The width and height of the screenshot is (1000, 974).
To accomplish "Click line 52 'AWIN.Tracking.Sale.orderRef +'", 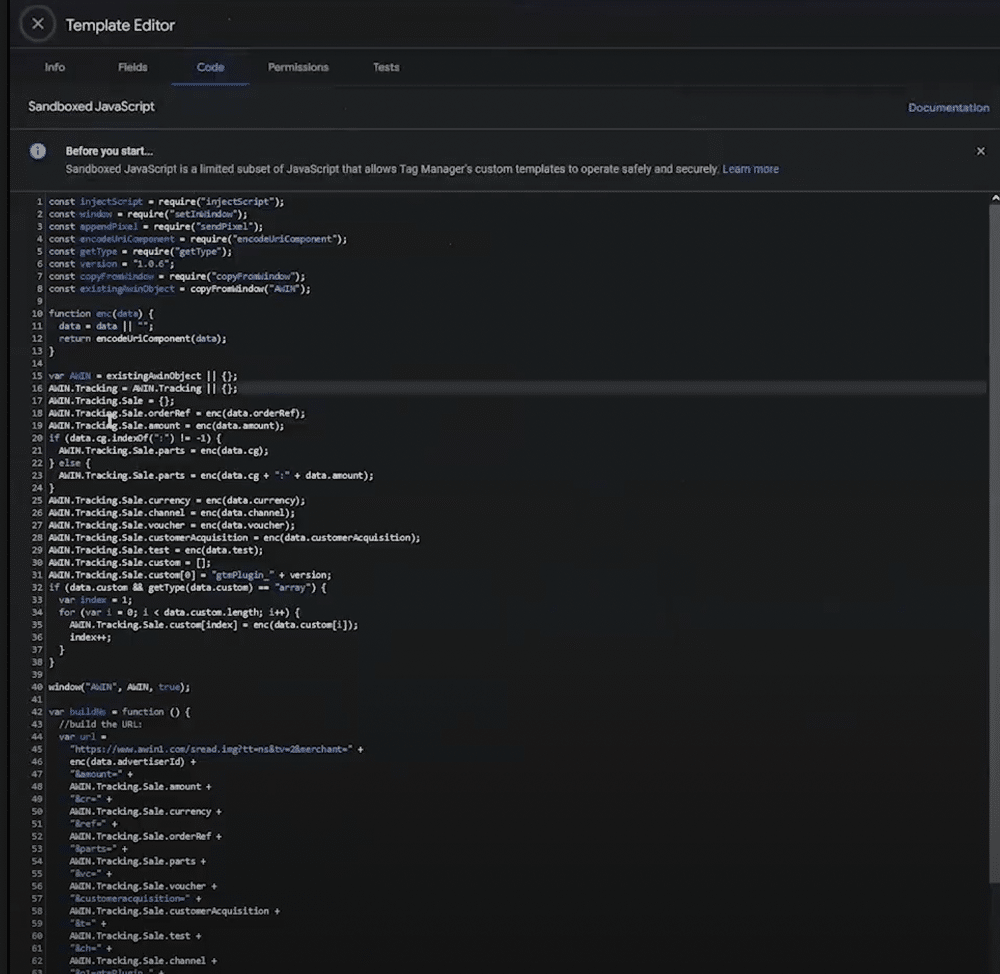I will [145, 836].
